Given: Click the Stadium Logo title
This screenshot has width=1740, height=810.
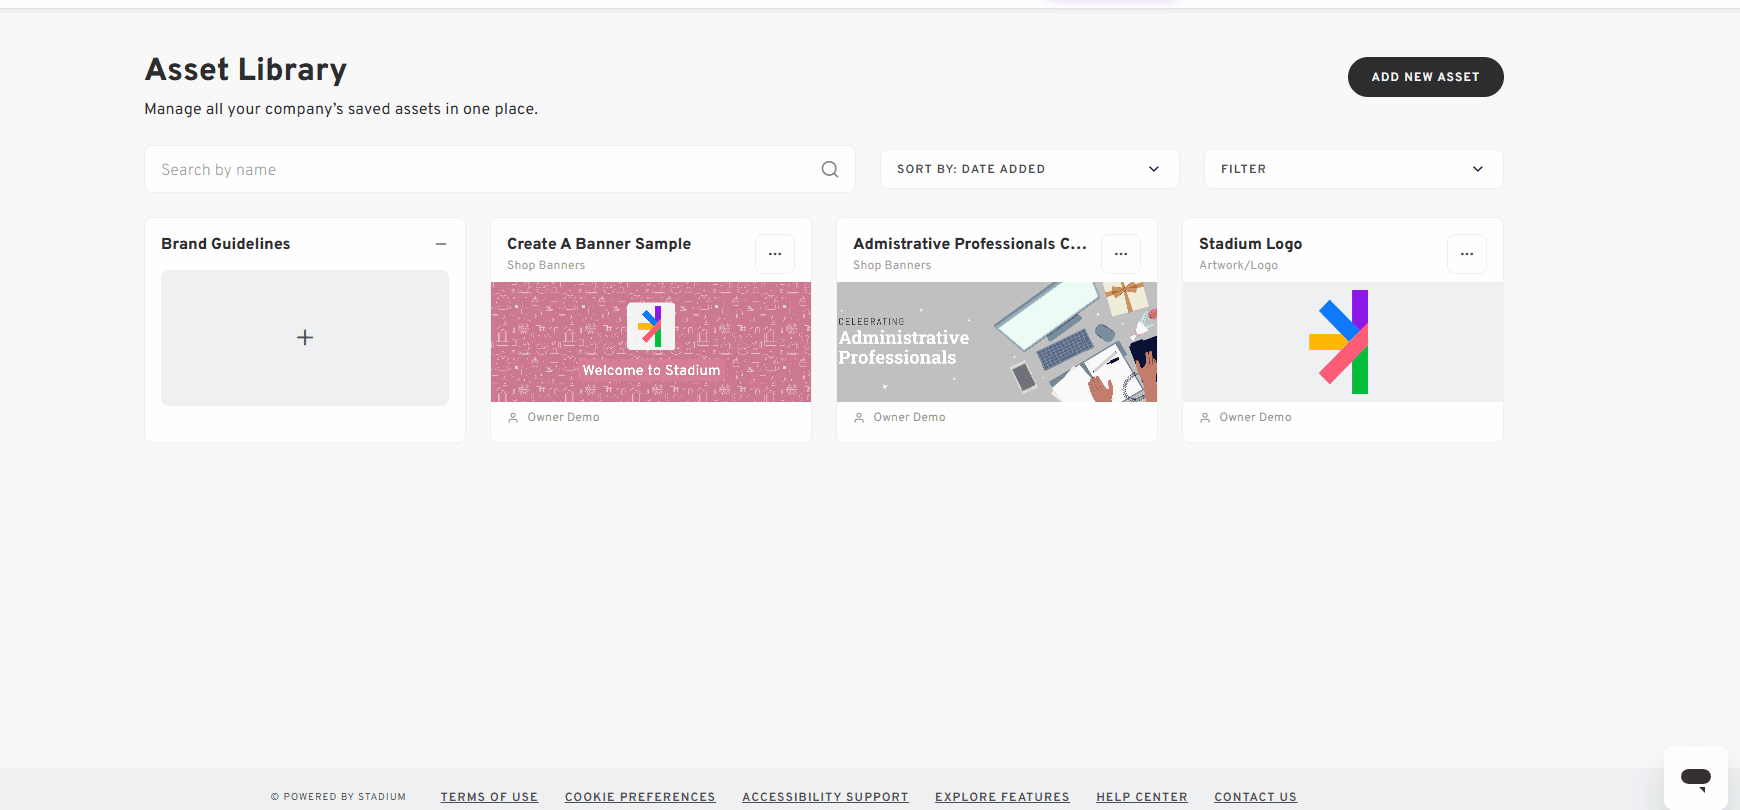Looking at the screenshot, I should coord(1250,244).
